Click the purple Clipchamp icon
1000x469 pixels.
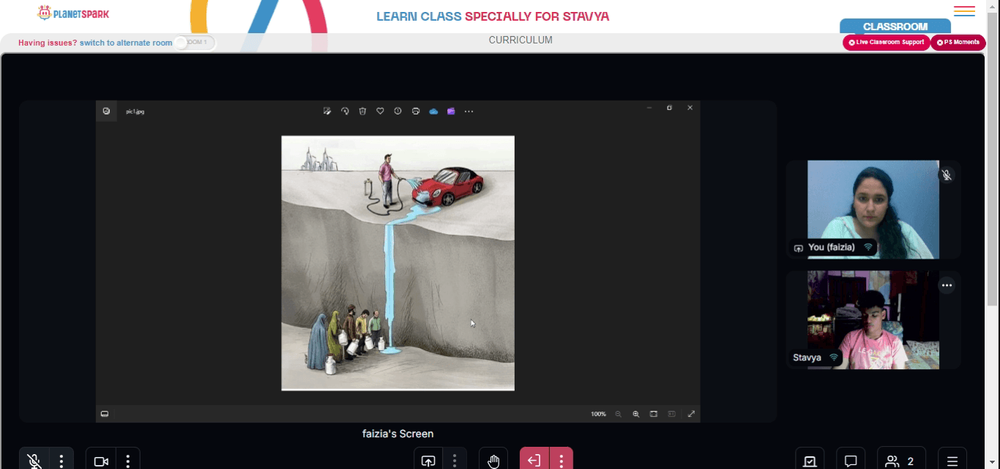451,111
